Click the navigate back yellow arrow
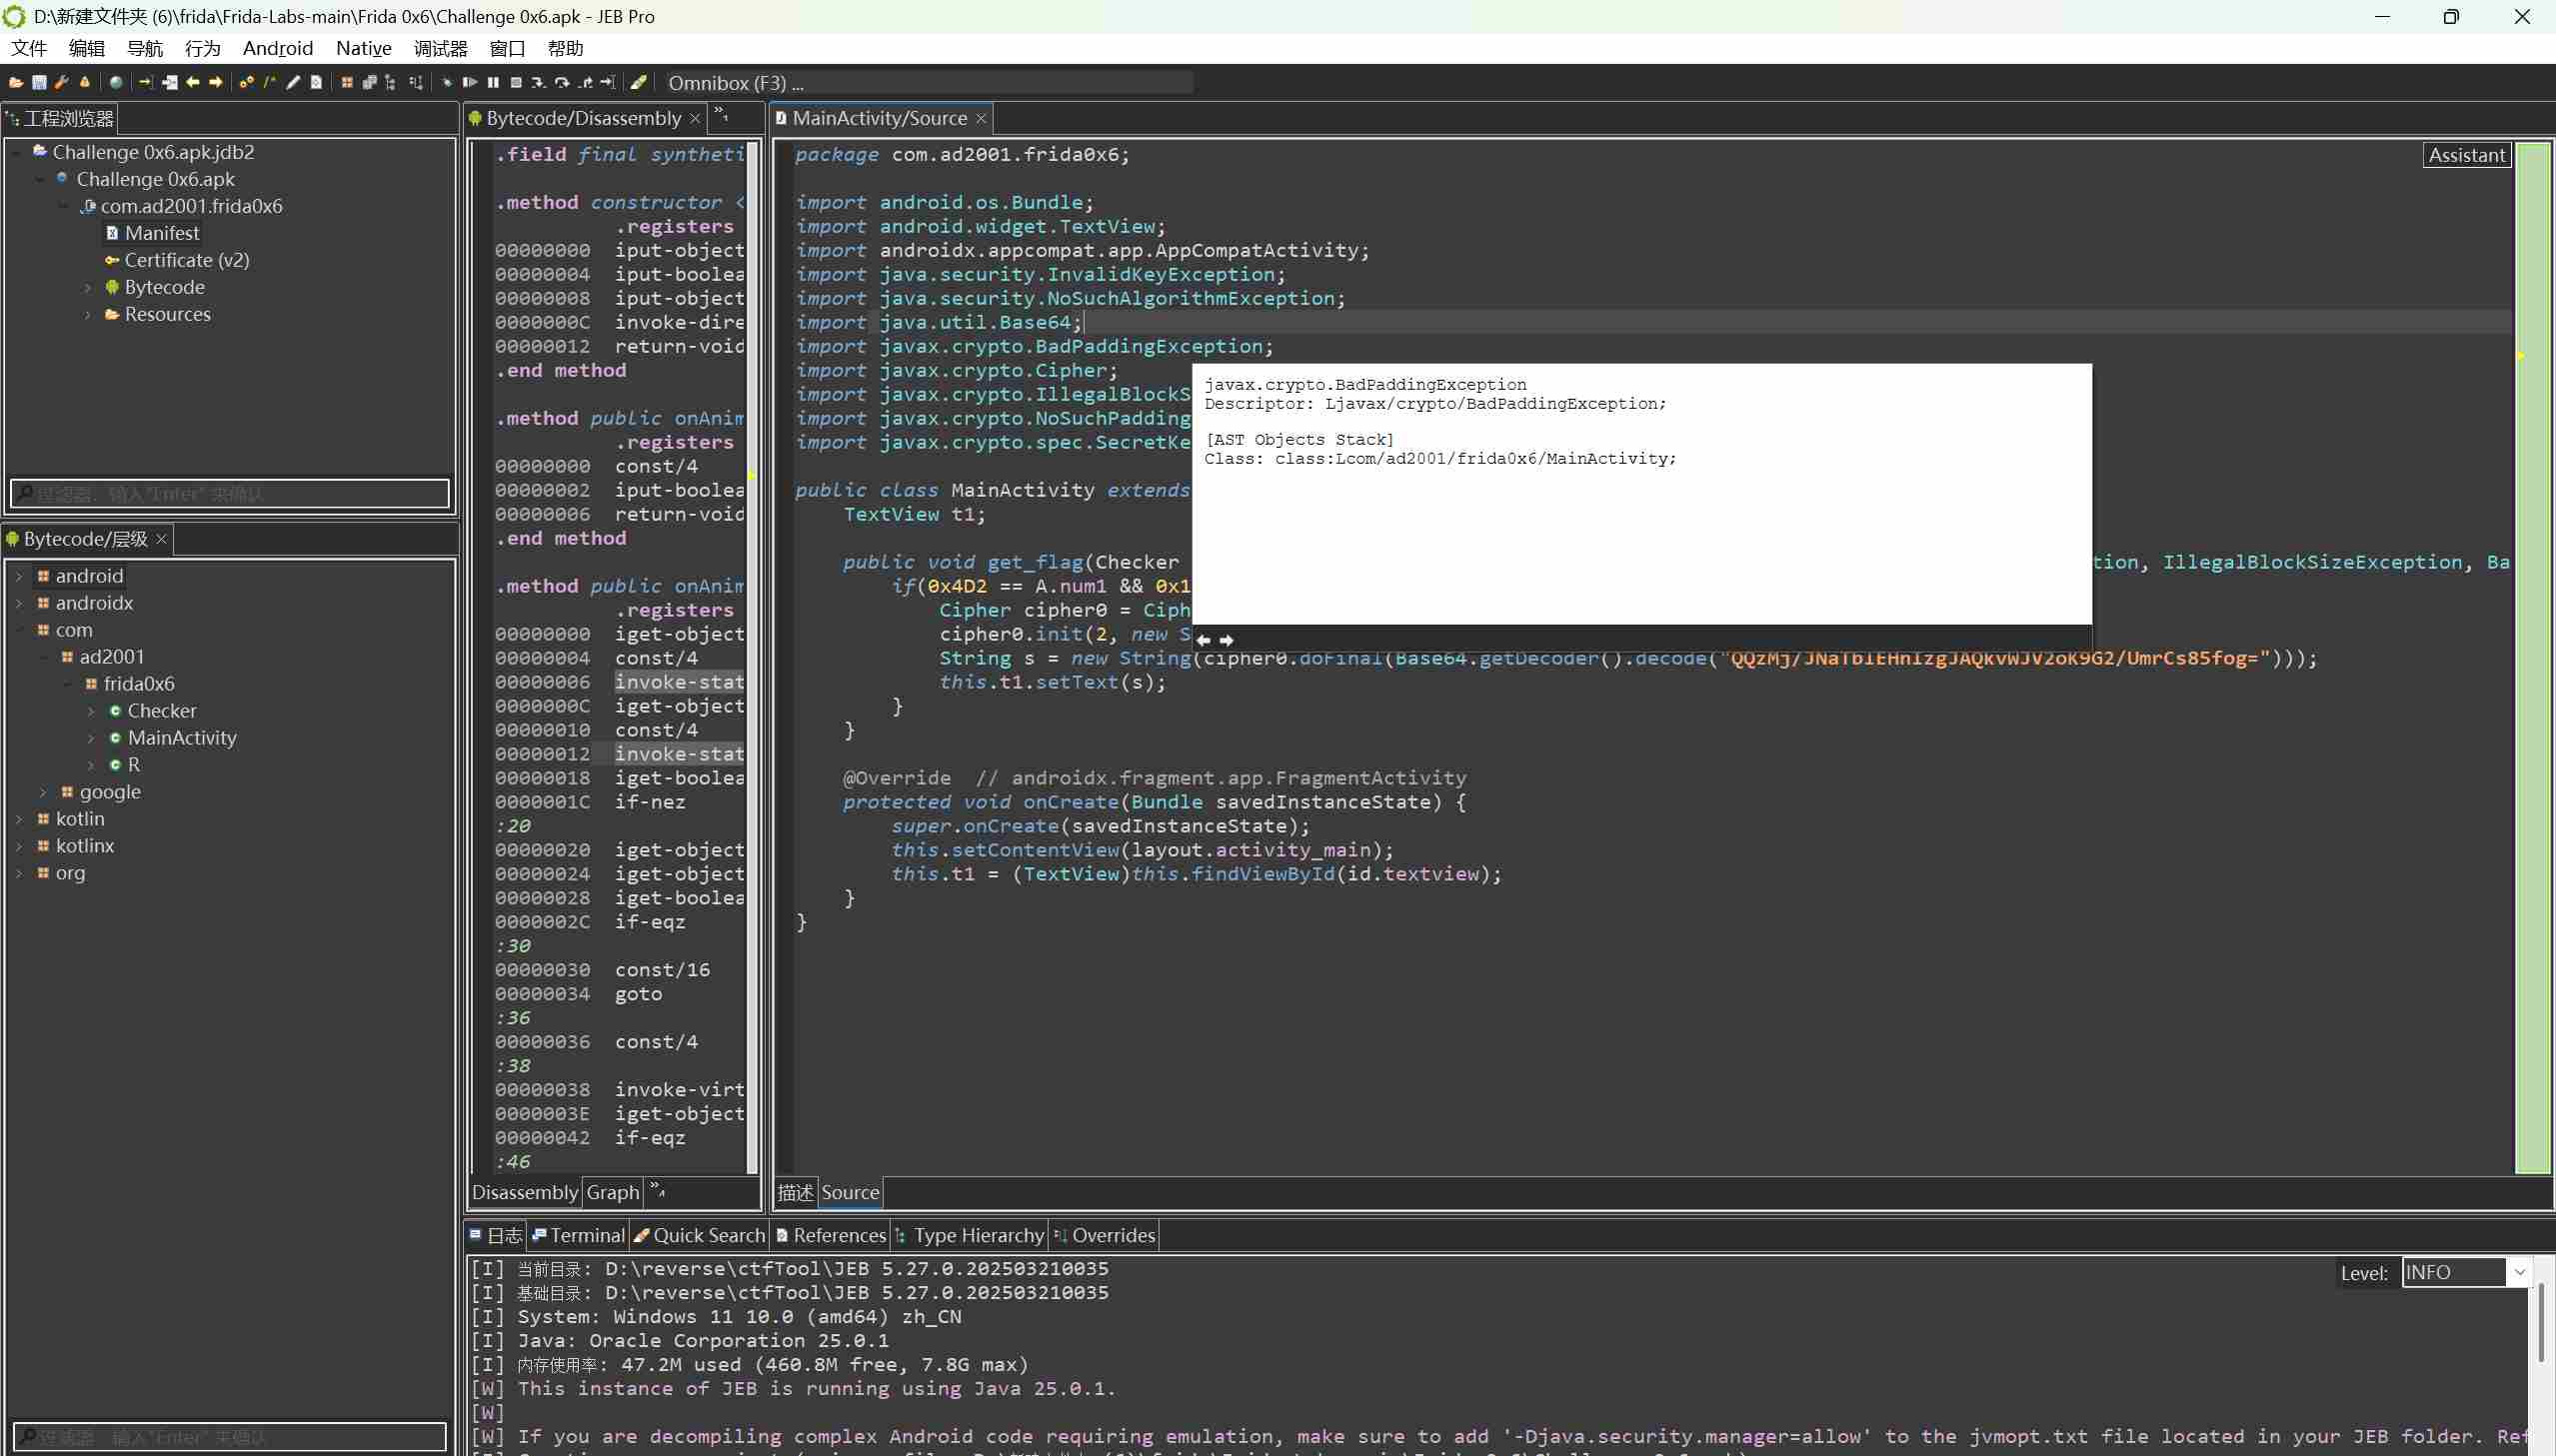This screenshot has height=1456, width=2556. (192, 82)
